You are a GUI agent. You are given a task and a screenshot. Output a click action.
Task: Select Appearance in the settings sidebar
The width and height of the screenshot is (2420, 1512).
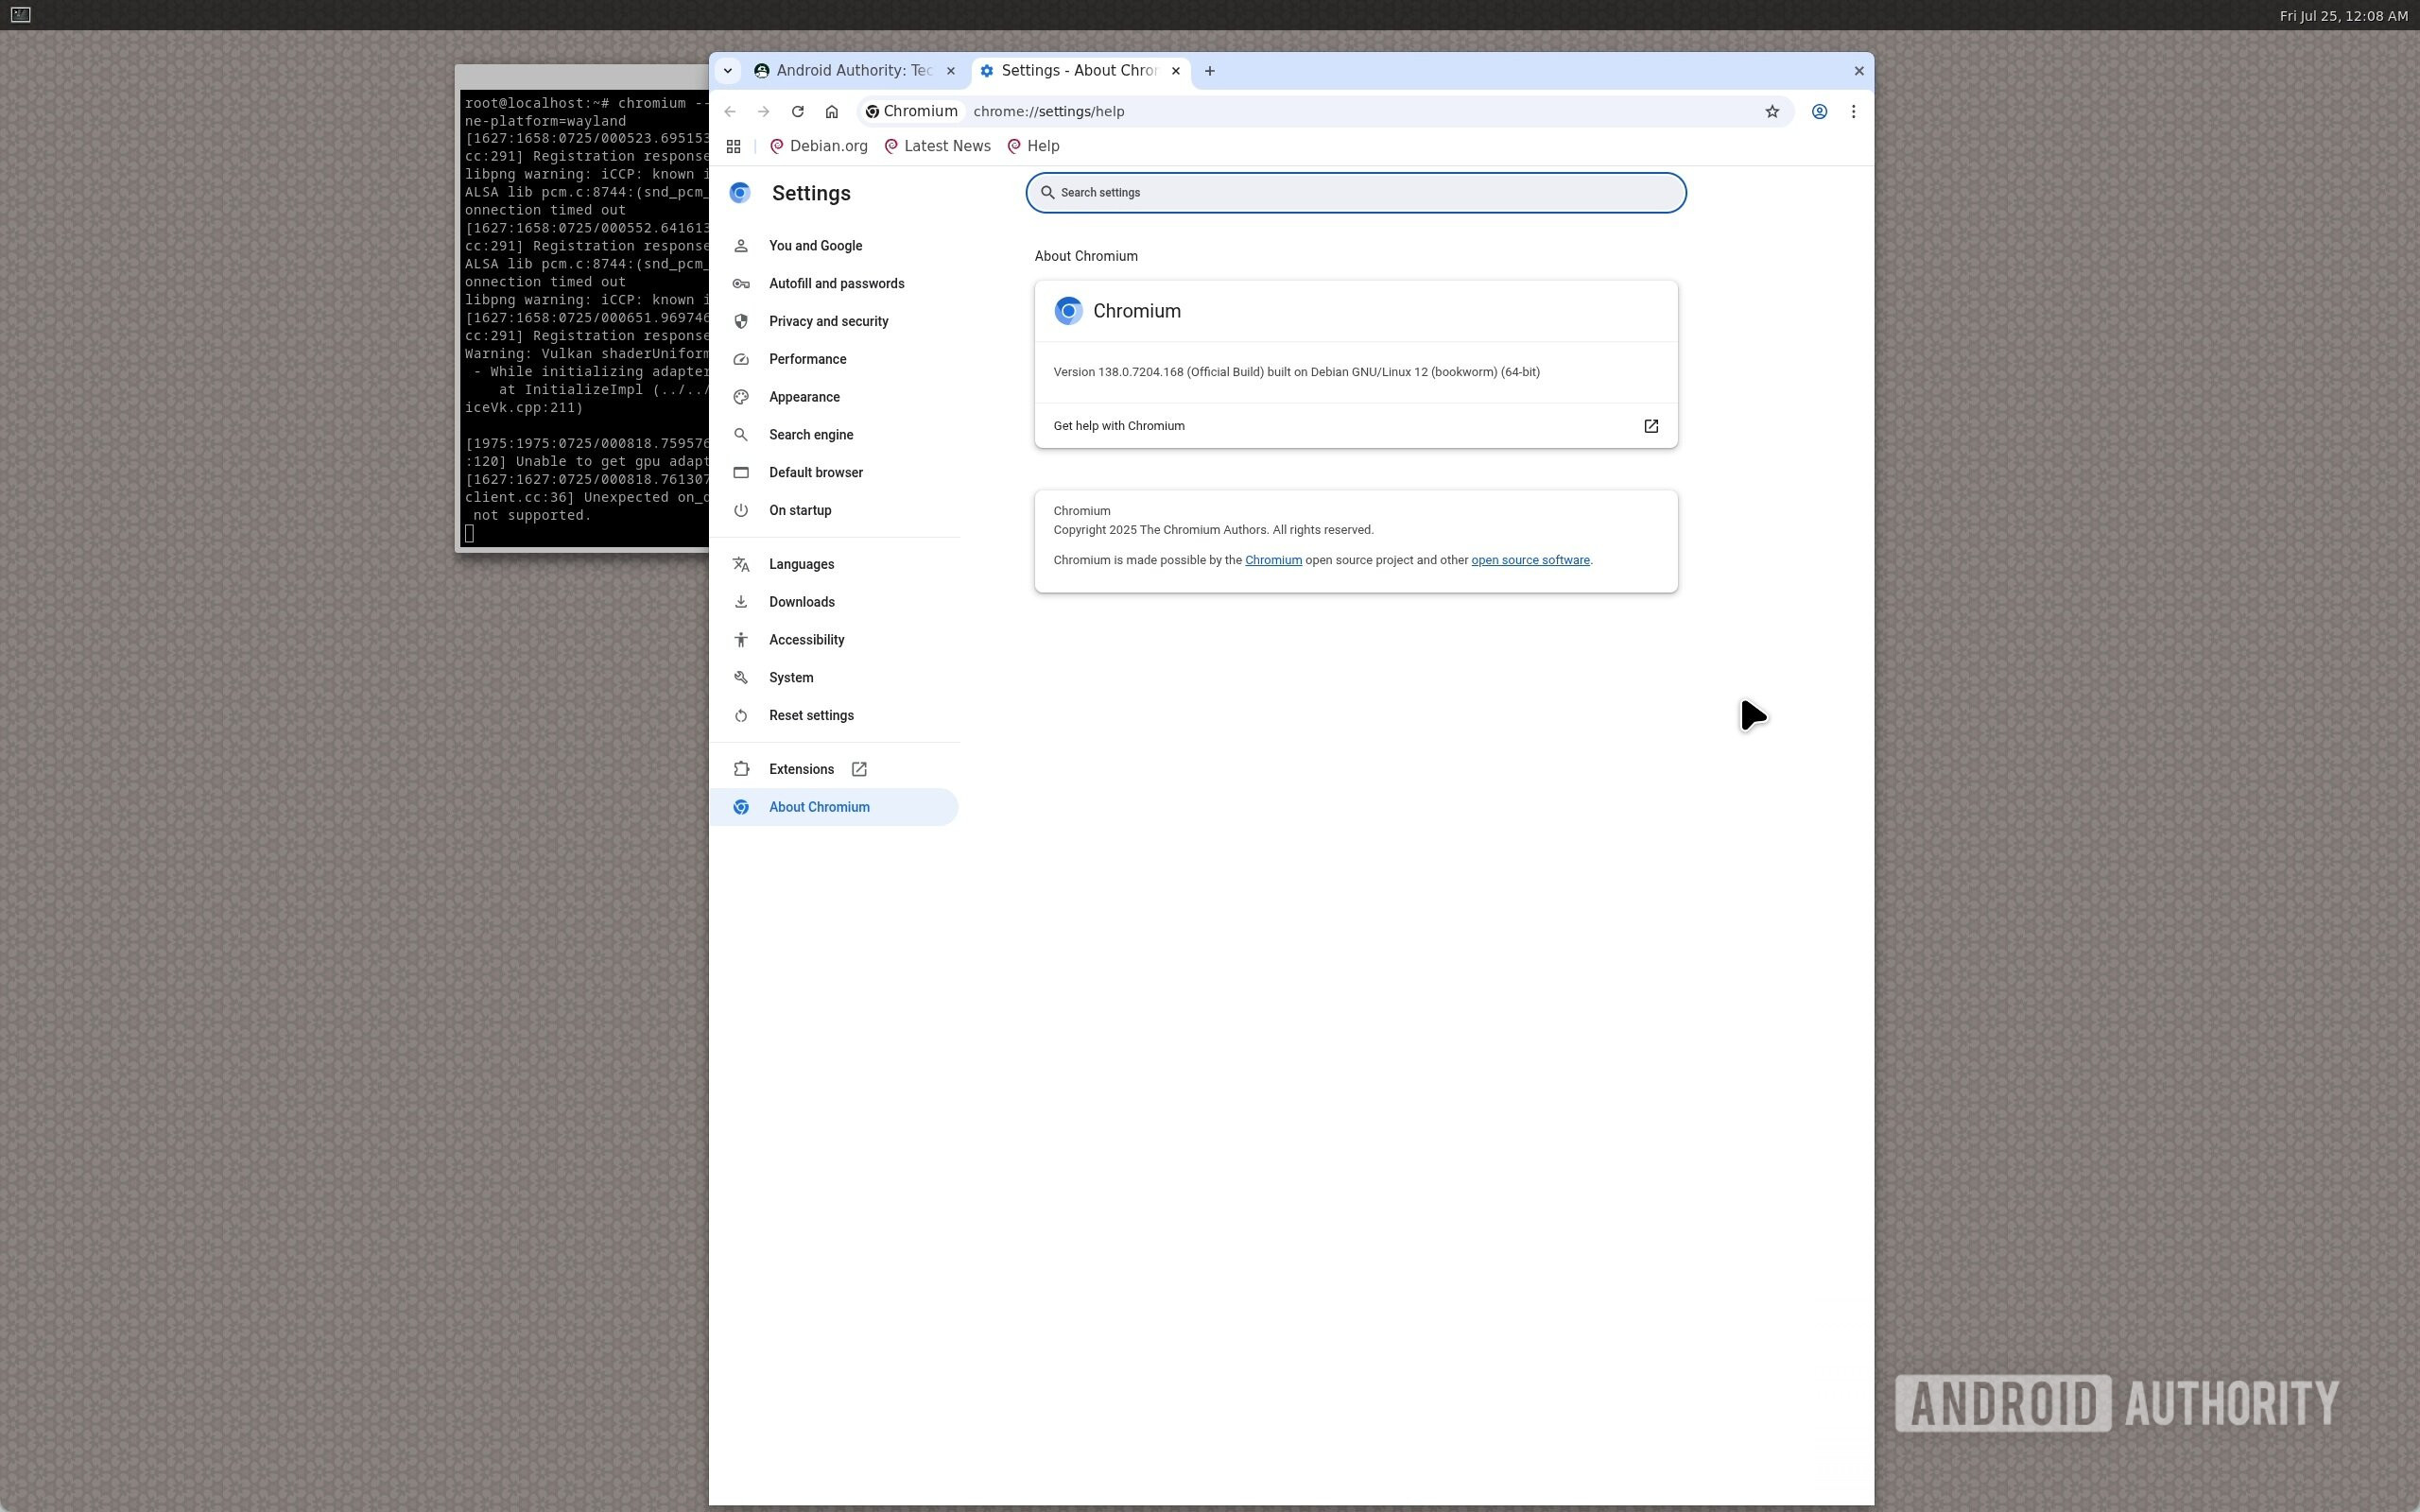click(x=804, y=397)
